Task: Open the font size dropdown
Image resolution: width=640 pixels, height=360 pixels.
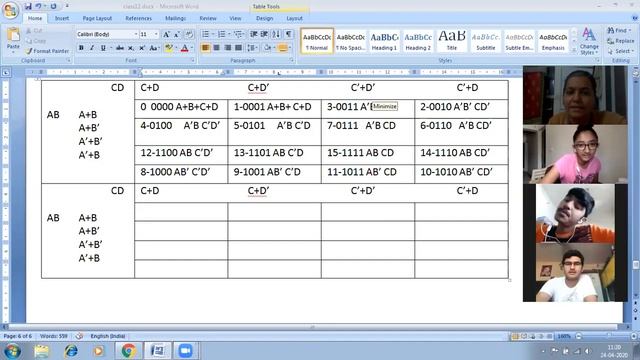Action: tap(156, 34)
